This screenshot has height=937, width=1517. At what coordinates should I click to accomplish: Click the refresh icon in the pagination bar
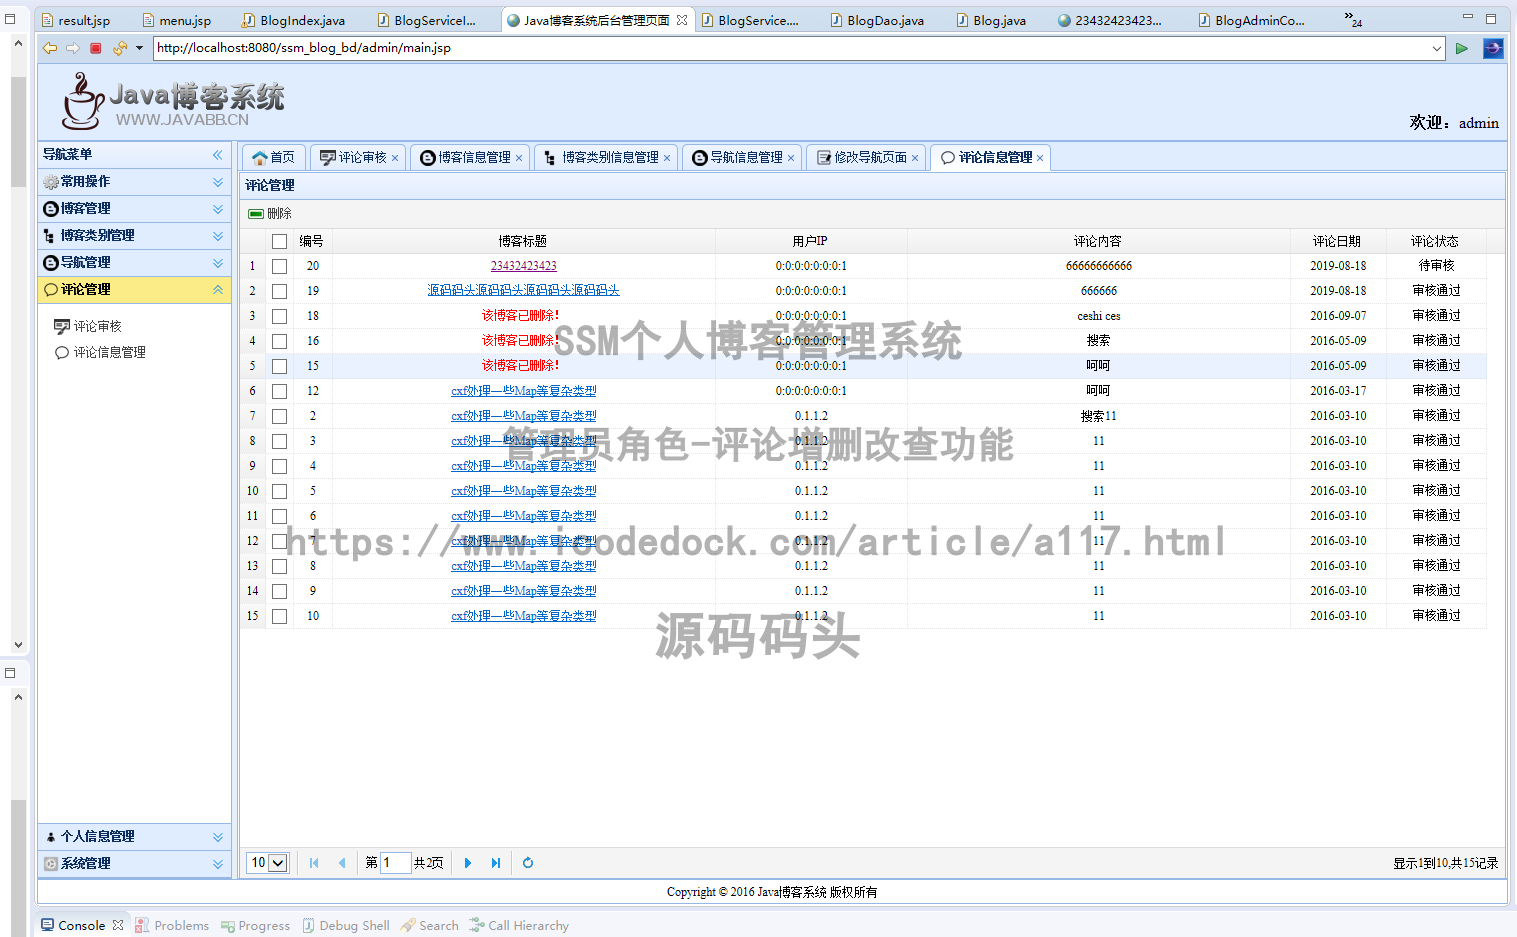(527, 862)
